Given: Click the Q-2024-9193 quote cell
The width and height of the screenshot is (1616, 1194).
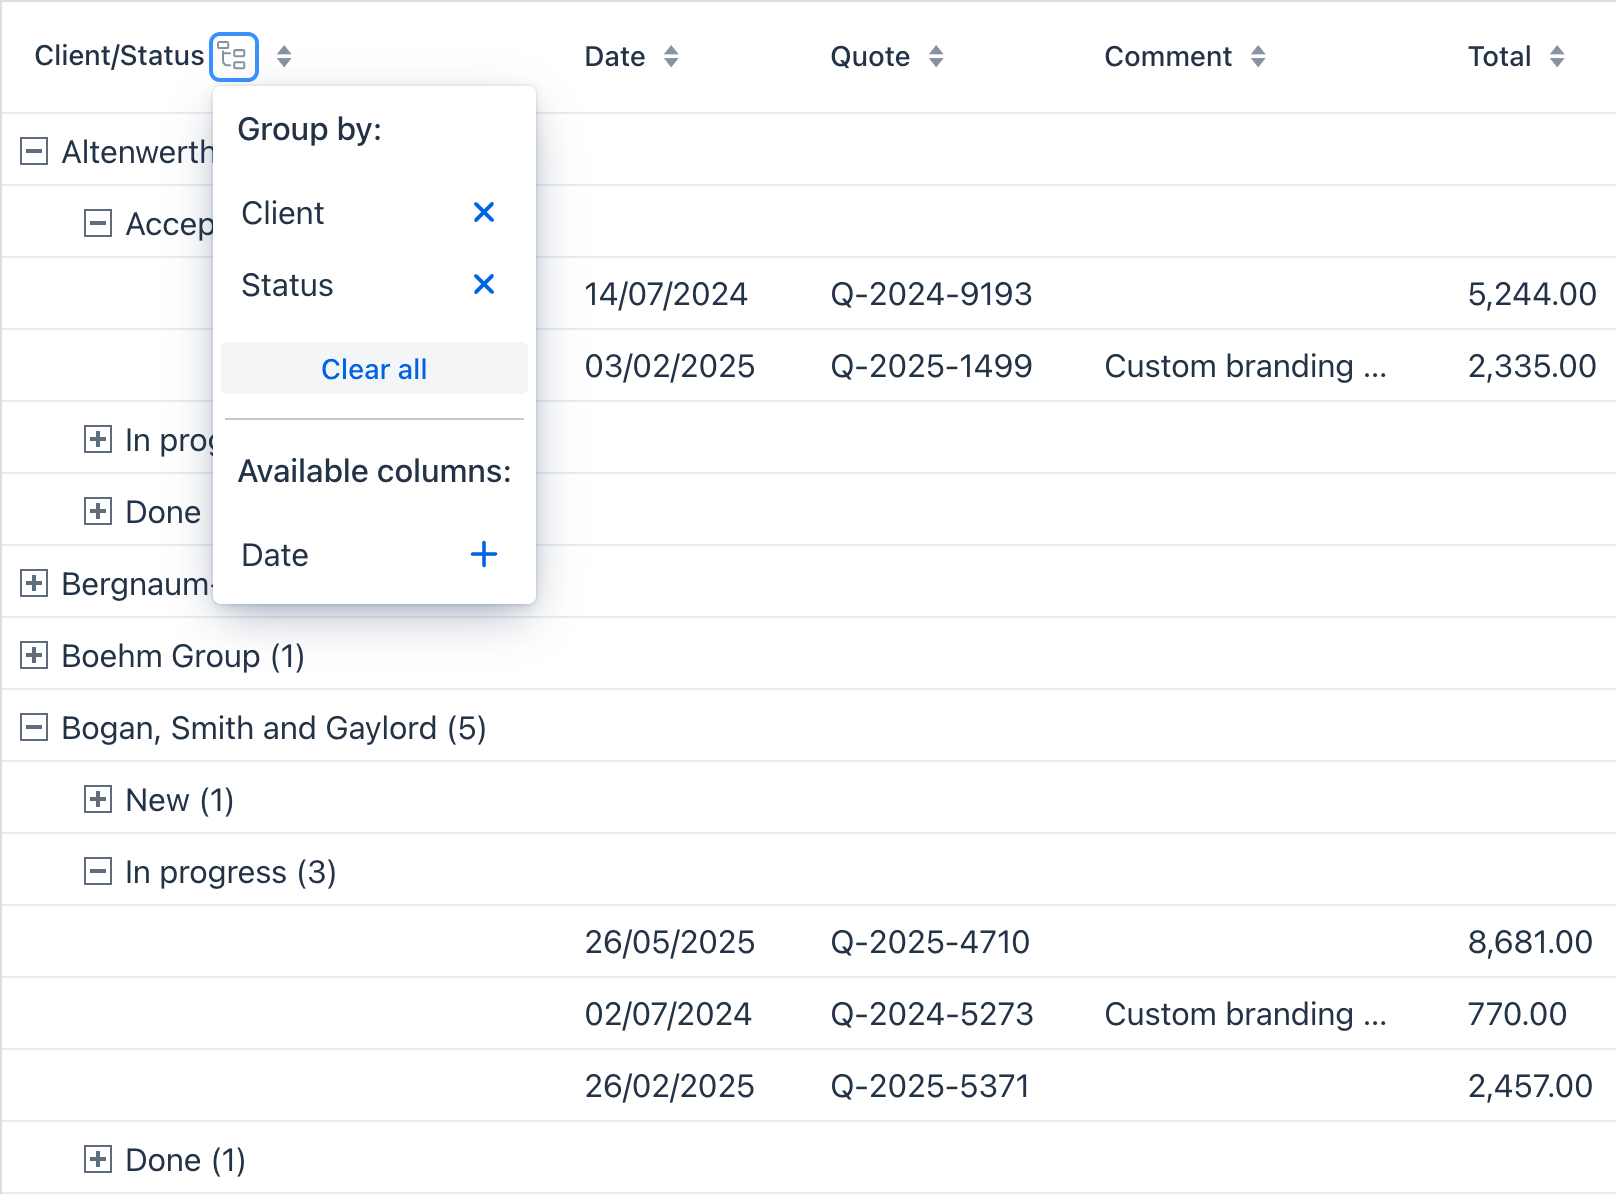Looking at the screenshot, I should point(931,294).
